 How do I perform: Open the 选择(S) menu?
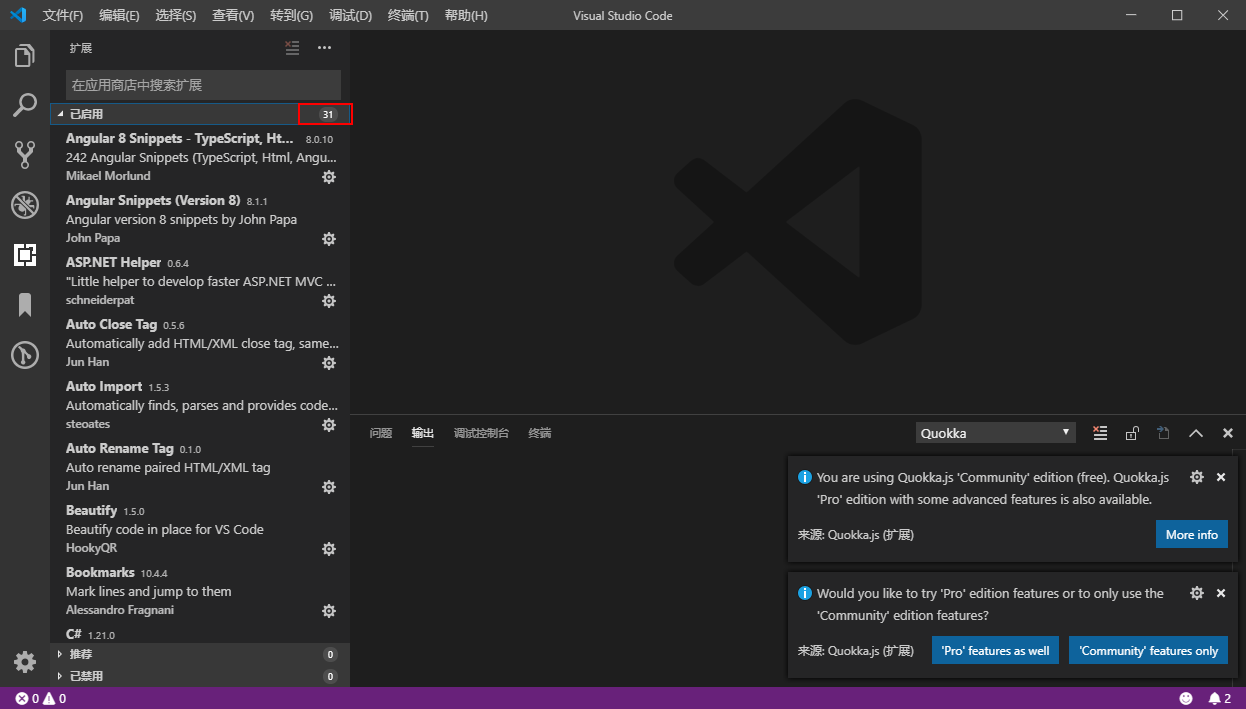(x=176, y=15)
